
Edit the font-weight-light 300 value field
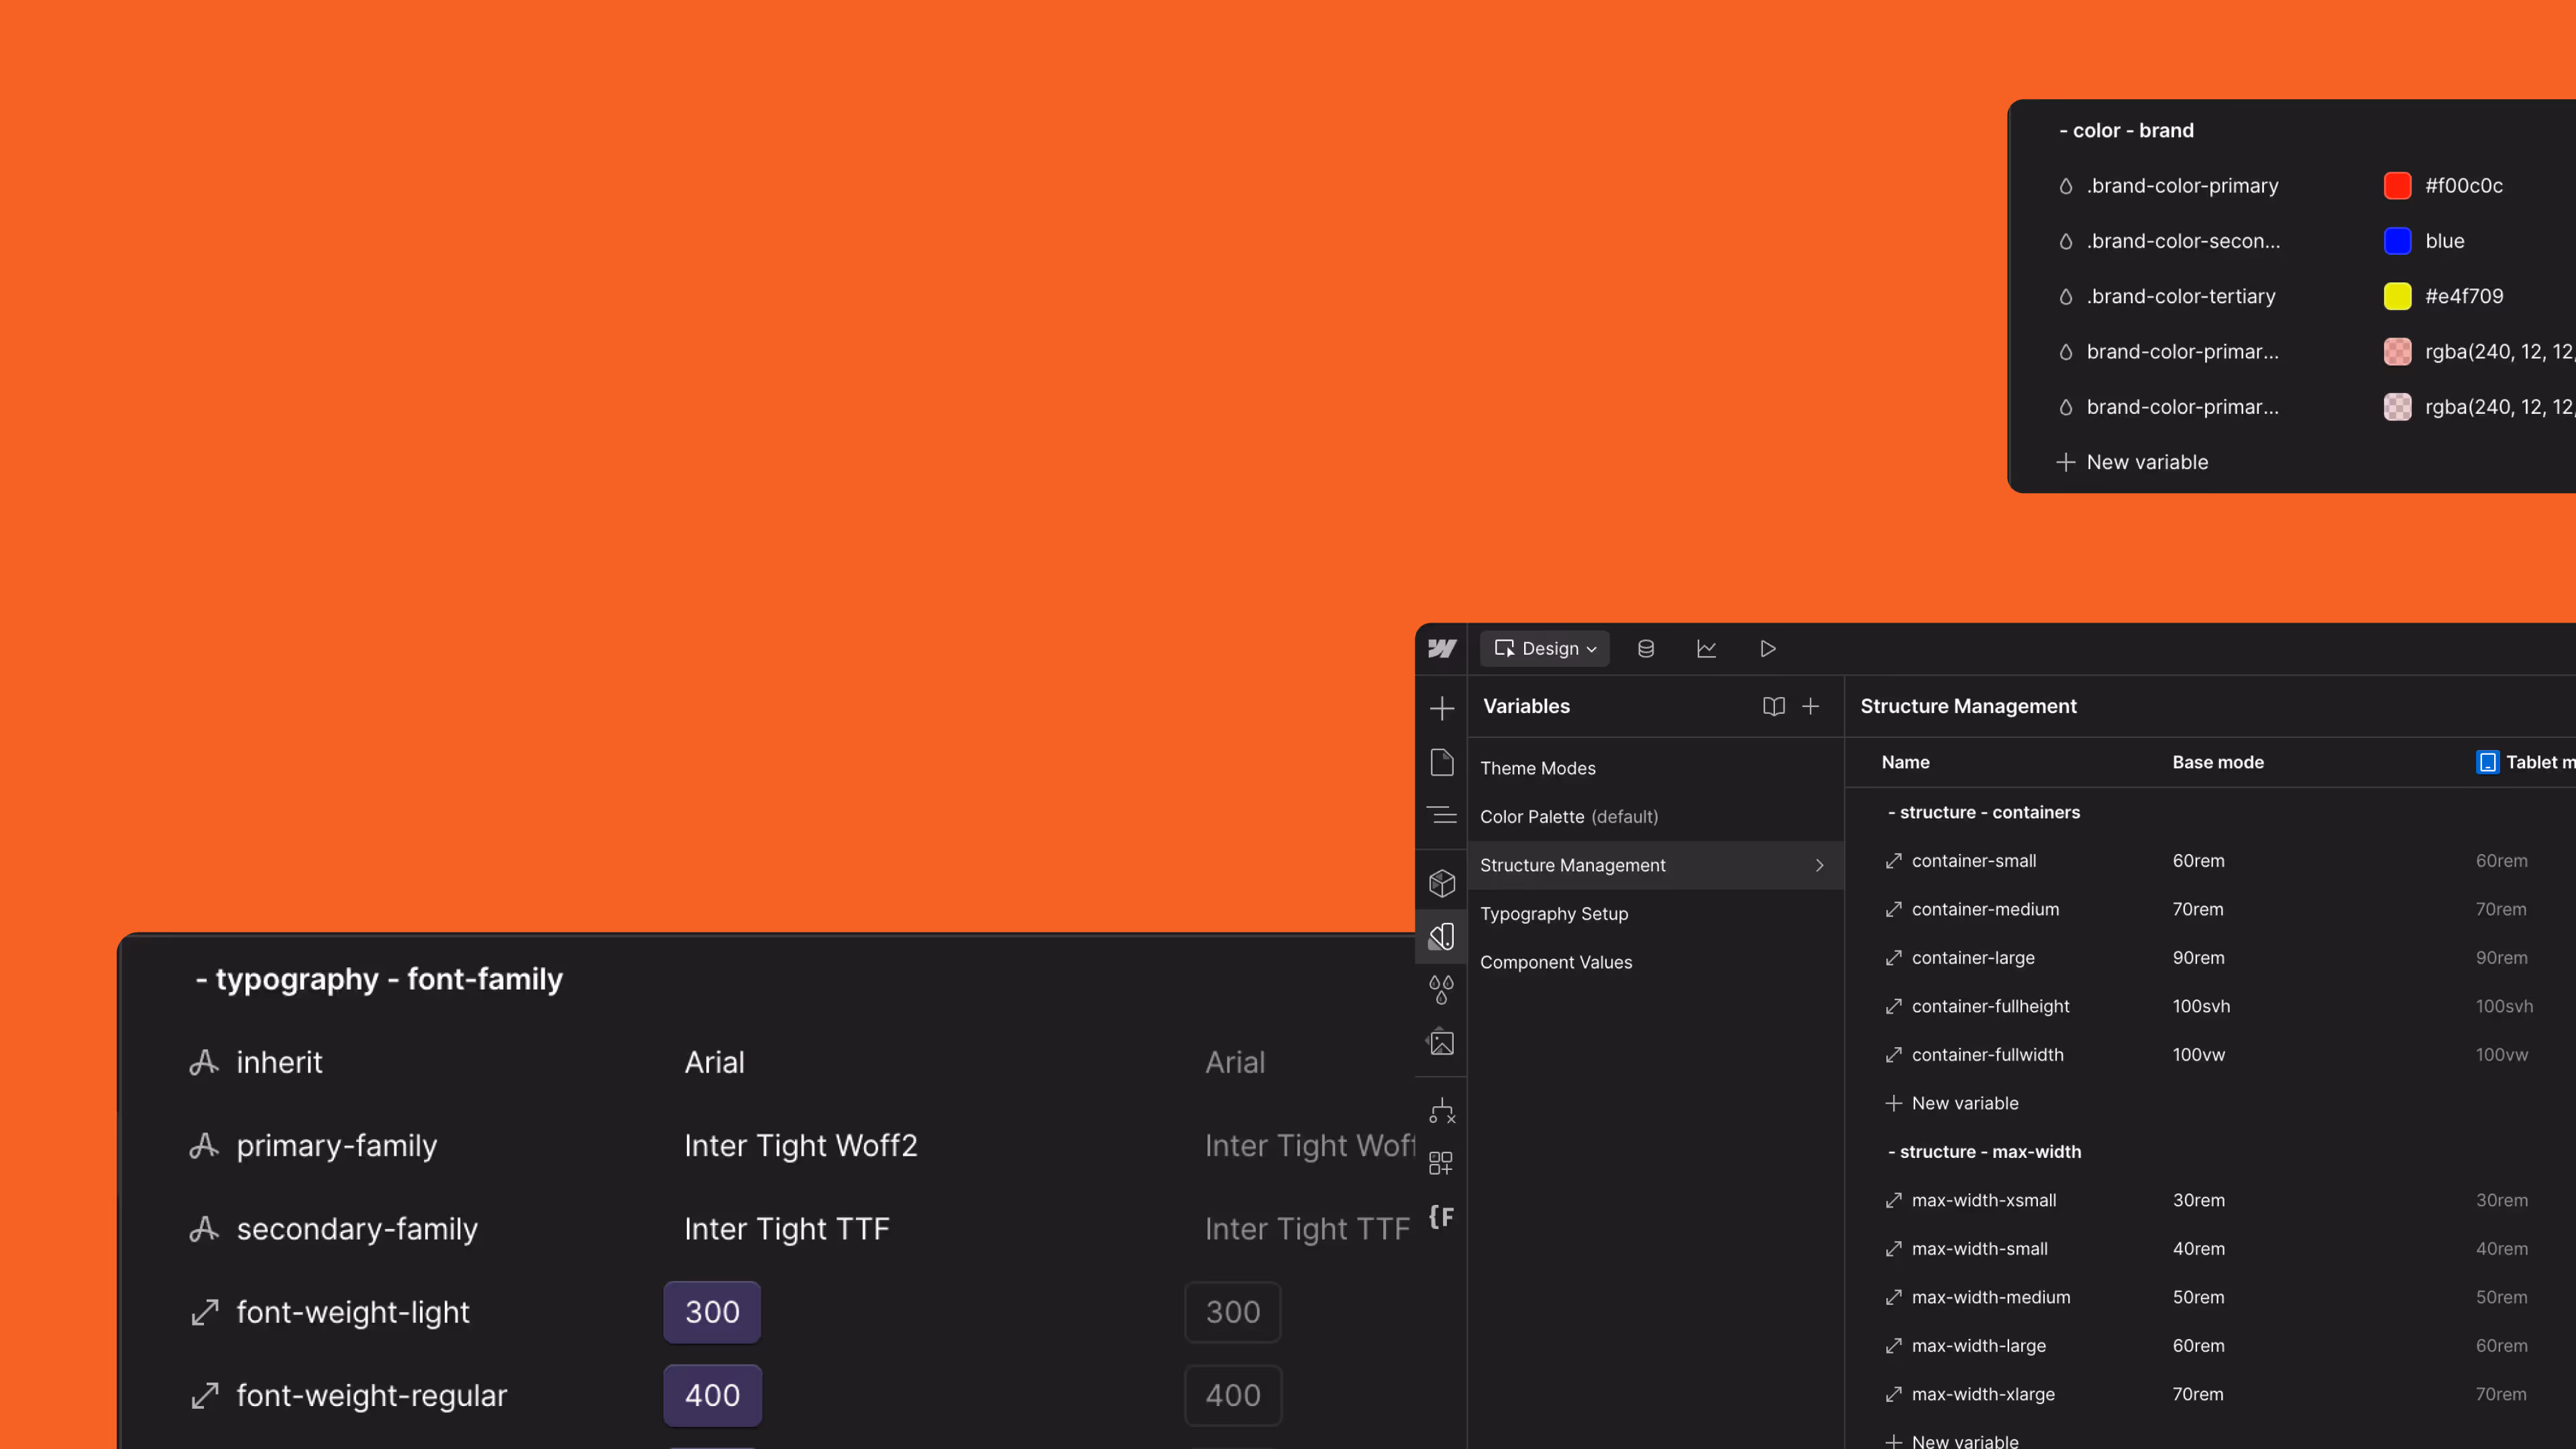tap(711, 1312)
